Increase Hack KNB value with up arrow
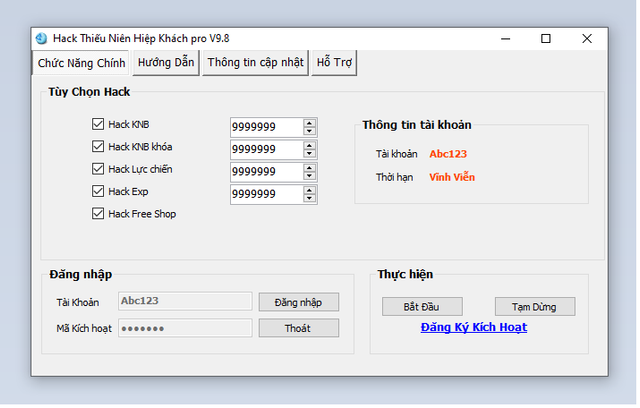This screenshot has width=640, height=408. tap(310, 123)
